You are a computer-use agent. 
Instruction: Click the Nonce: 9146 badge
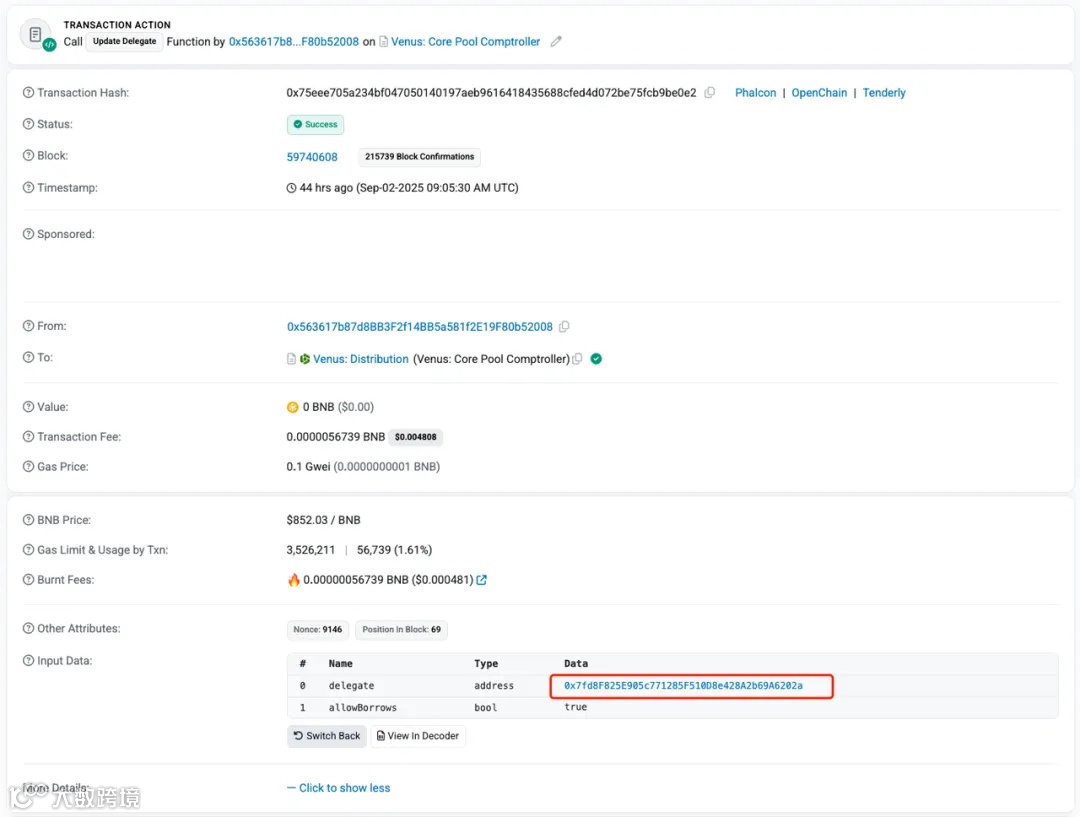point(318,630)
